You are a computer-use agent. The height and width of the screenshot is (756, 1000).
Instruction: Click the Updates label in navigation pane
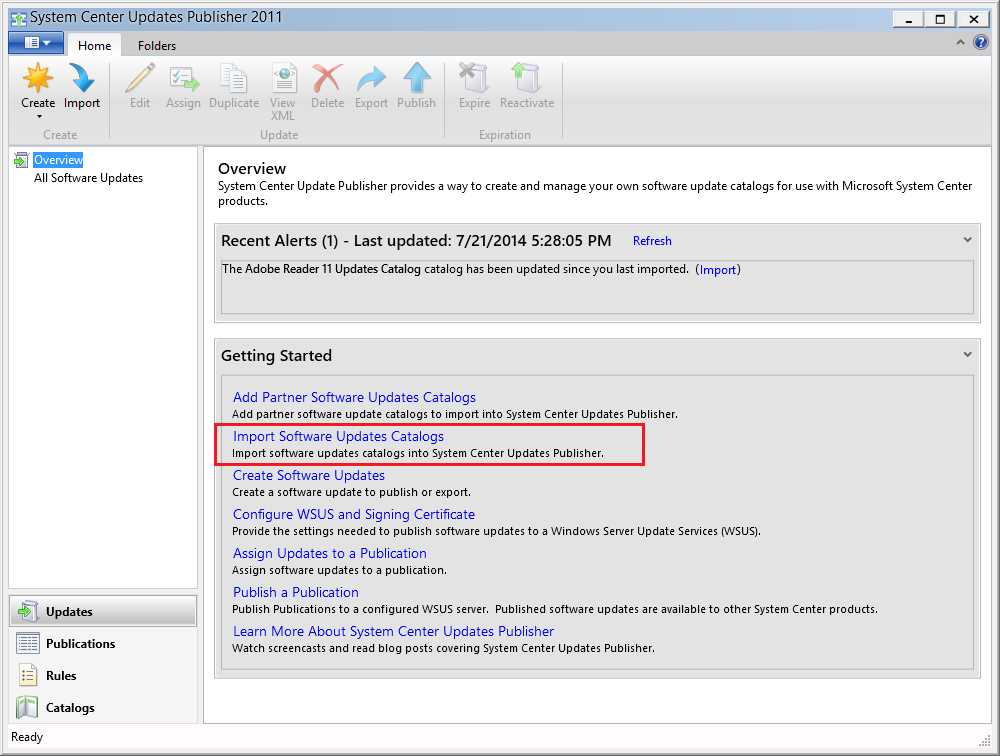[69, 612]
